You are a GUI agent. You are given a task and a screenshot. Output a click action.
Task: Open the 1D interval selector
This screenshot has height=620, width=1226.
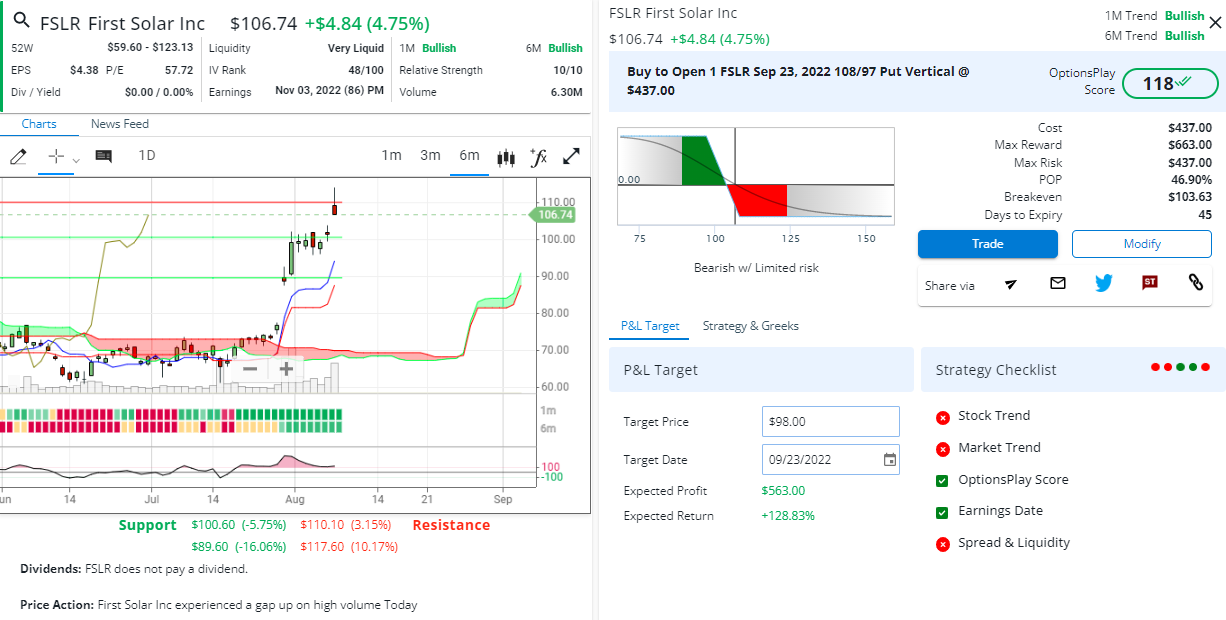pos(147,155)
